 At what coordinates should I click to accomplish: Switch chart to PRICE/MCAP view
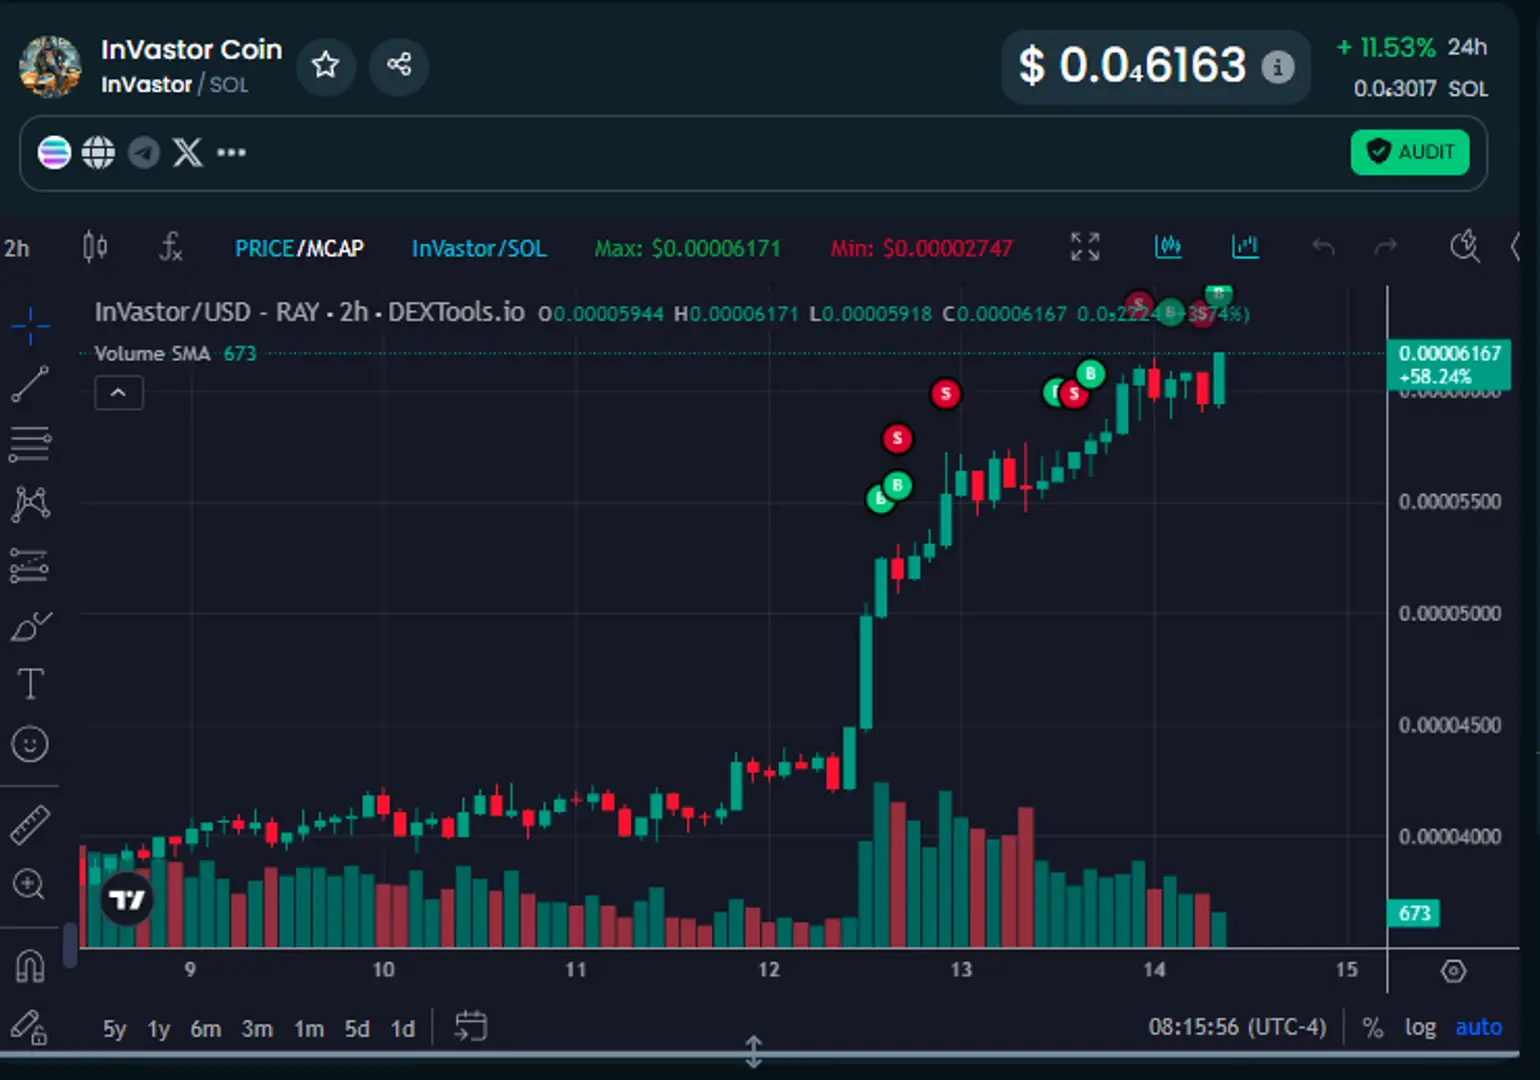[299, 248]
